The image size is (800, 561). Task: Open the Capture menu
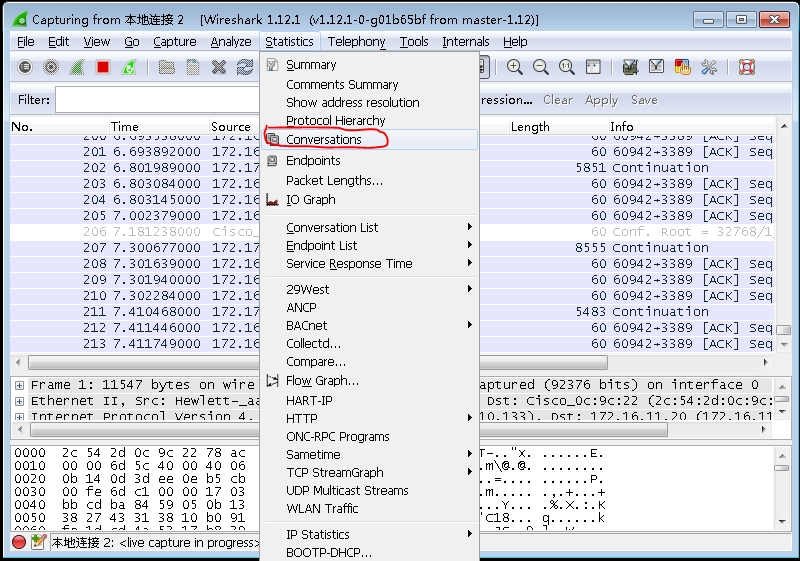(x=174, y=42)
